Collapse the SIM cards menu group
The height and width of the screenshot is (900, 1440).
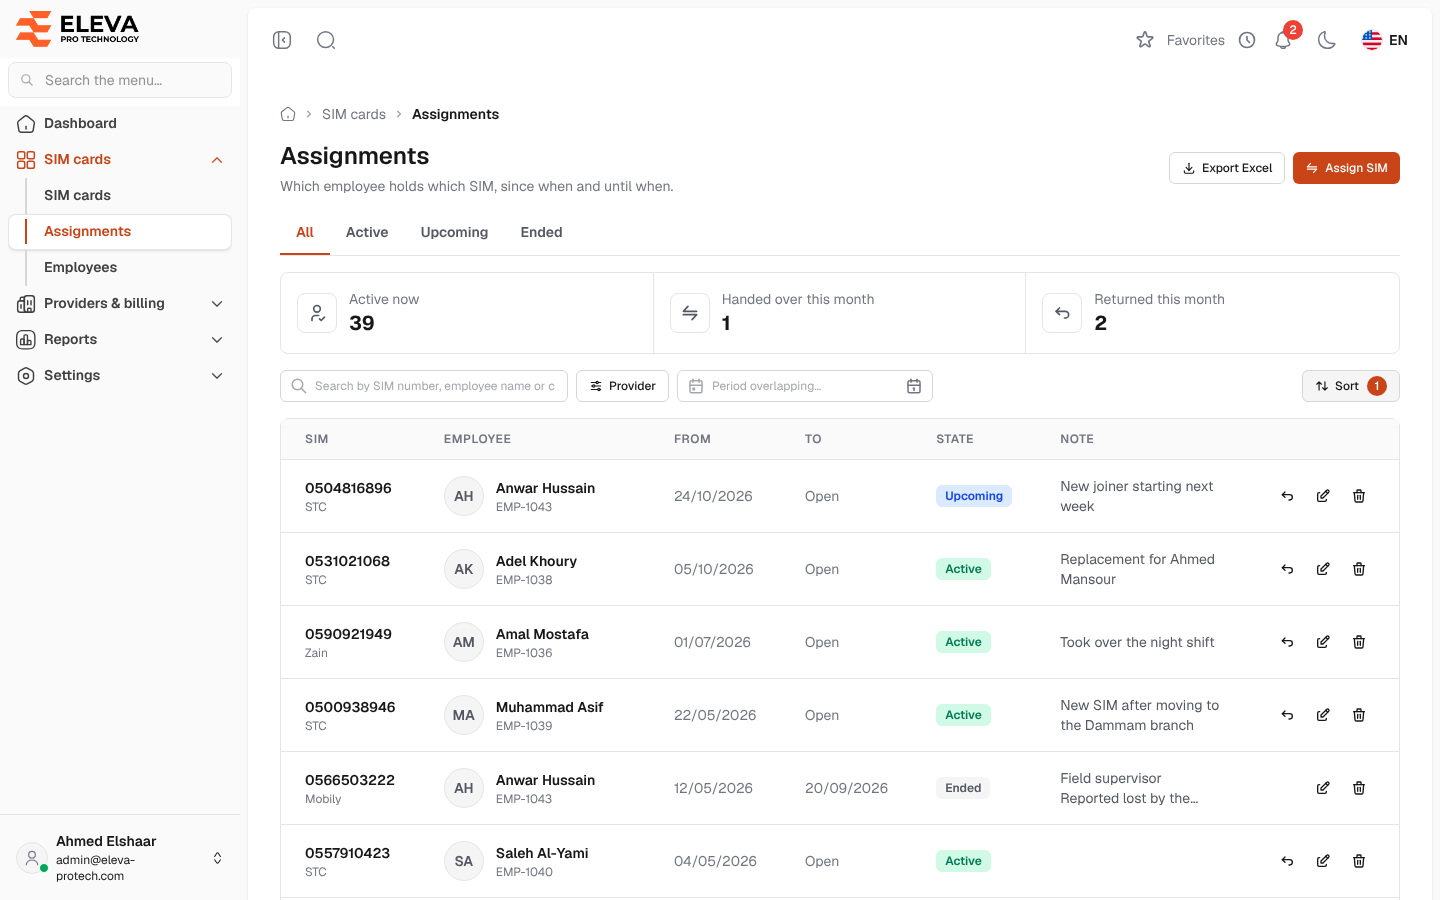[x=120, y=159]
